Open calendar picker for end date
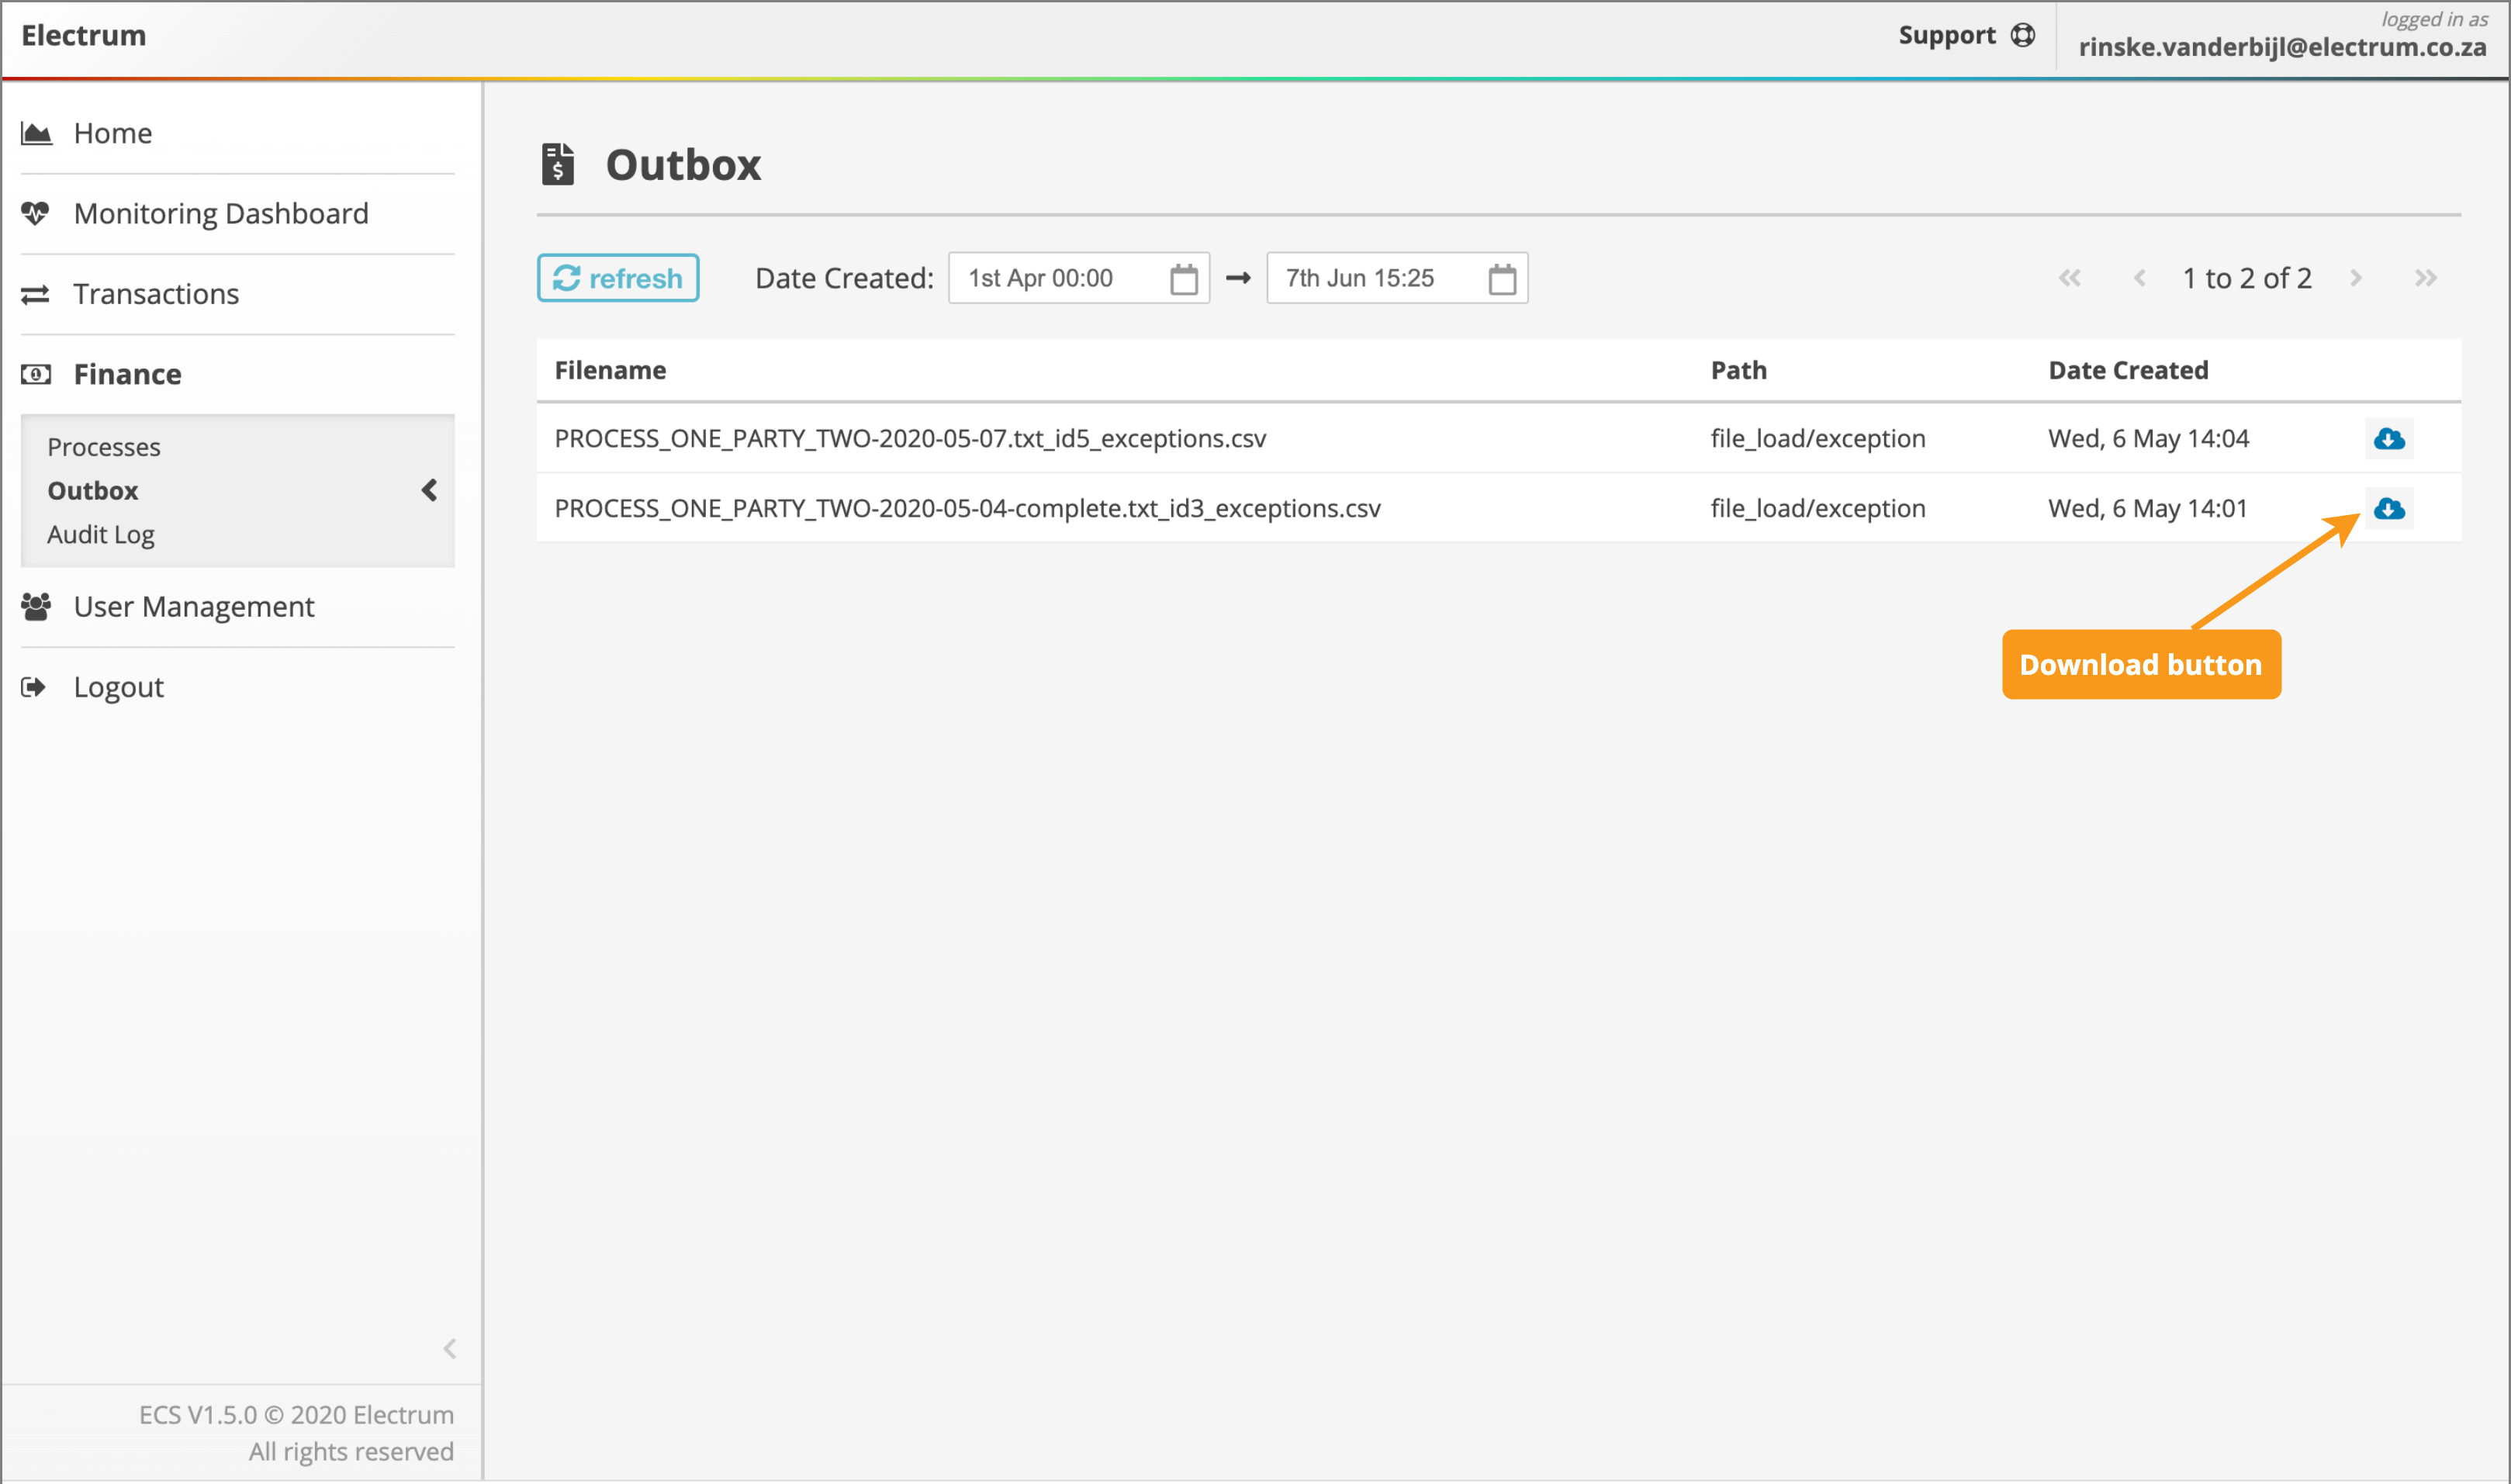Viewport: 2511px width, 1484px height. 1501,279
